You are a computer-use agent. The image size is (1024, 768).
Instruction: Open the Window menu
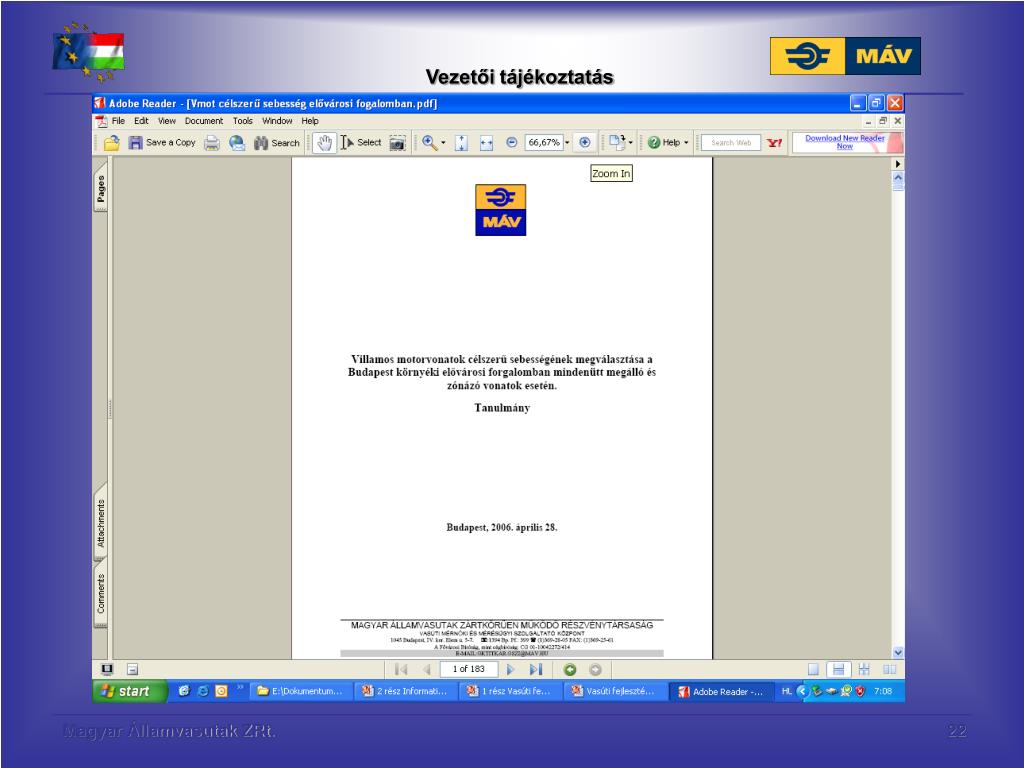point(277,121)
